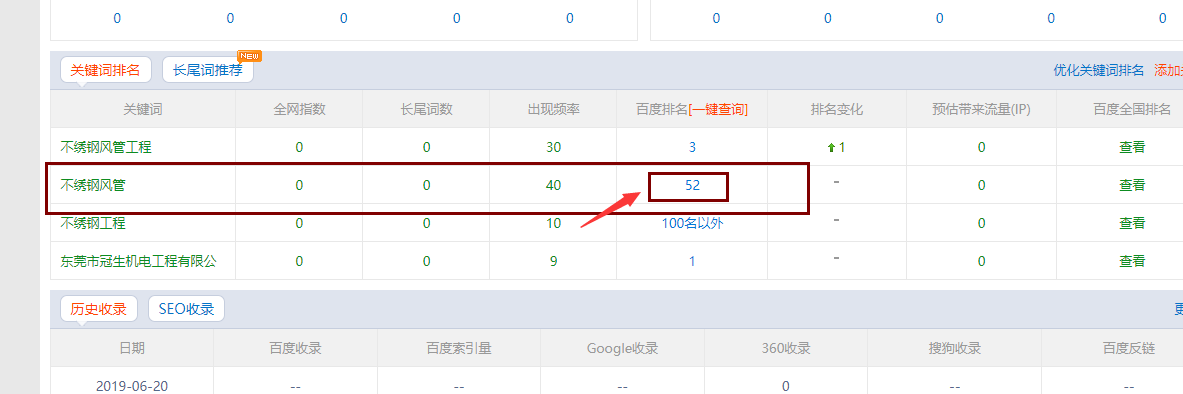Click the 日期 column header
1183x394 pixels.
(132, 348)
